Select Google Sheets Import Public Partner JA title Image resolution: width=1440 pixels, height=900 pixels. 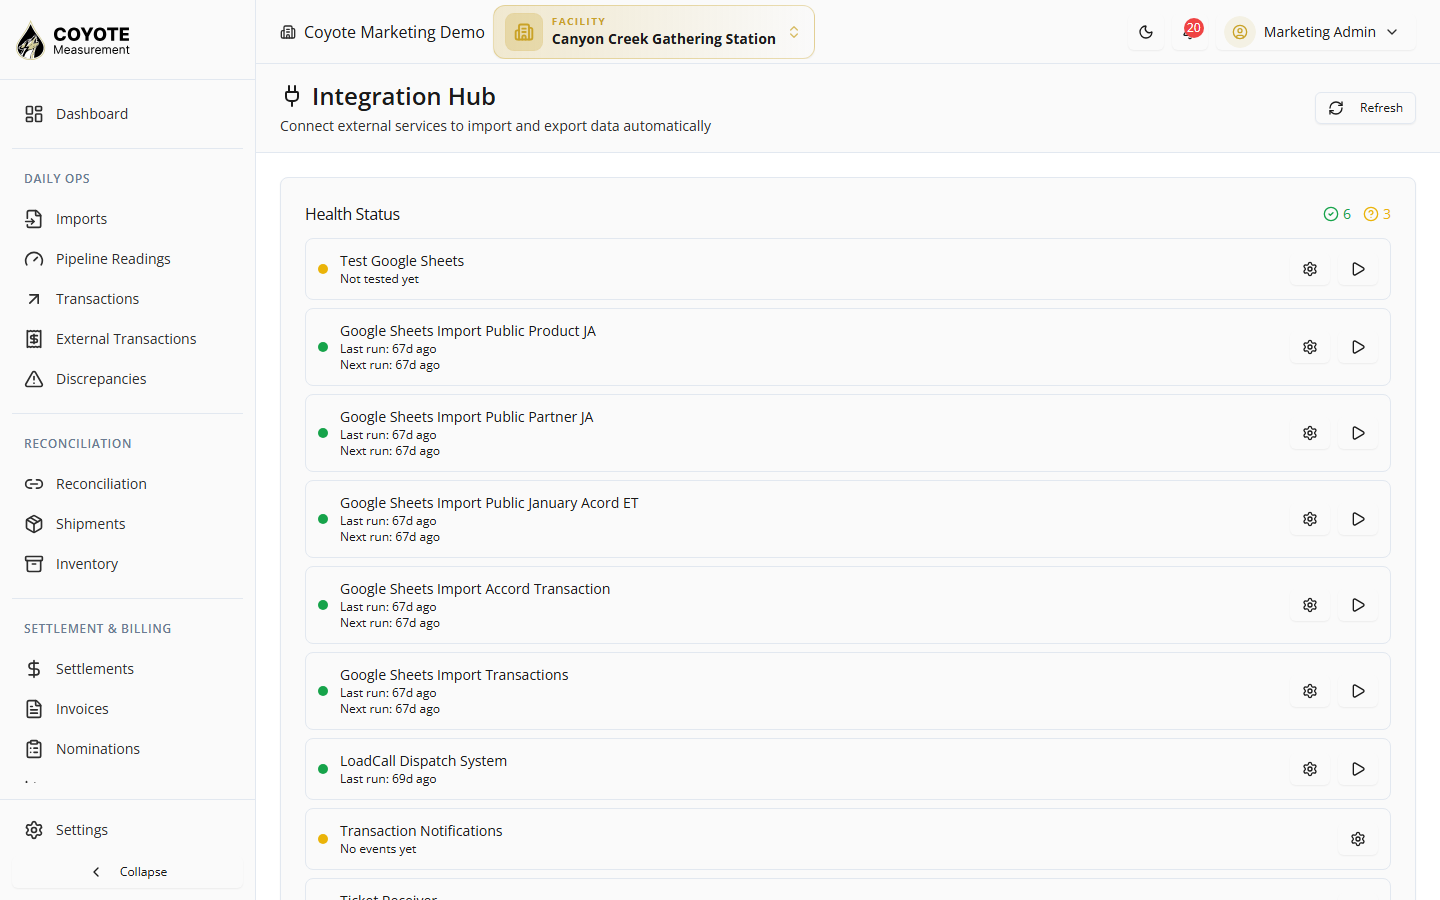click(x=467, y=417)
